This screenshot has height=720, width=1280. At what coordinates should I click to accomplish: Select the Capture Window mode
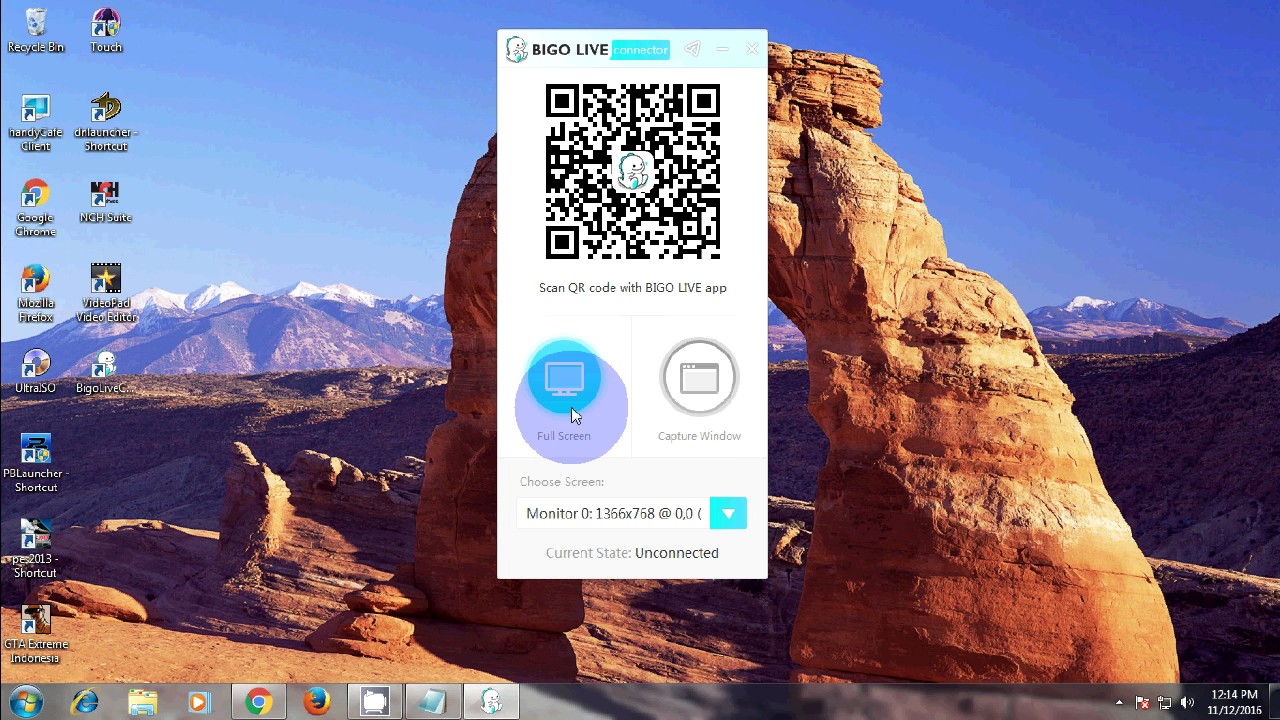[x=699, y=377]
